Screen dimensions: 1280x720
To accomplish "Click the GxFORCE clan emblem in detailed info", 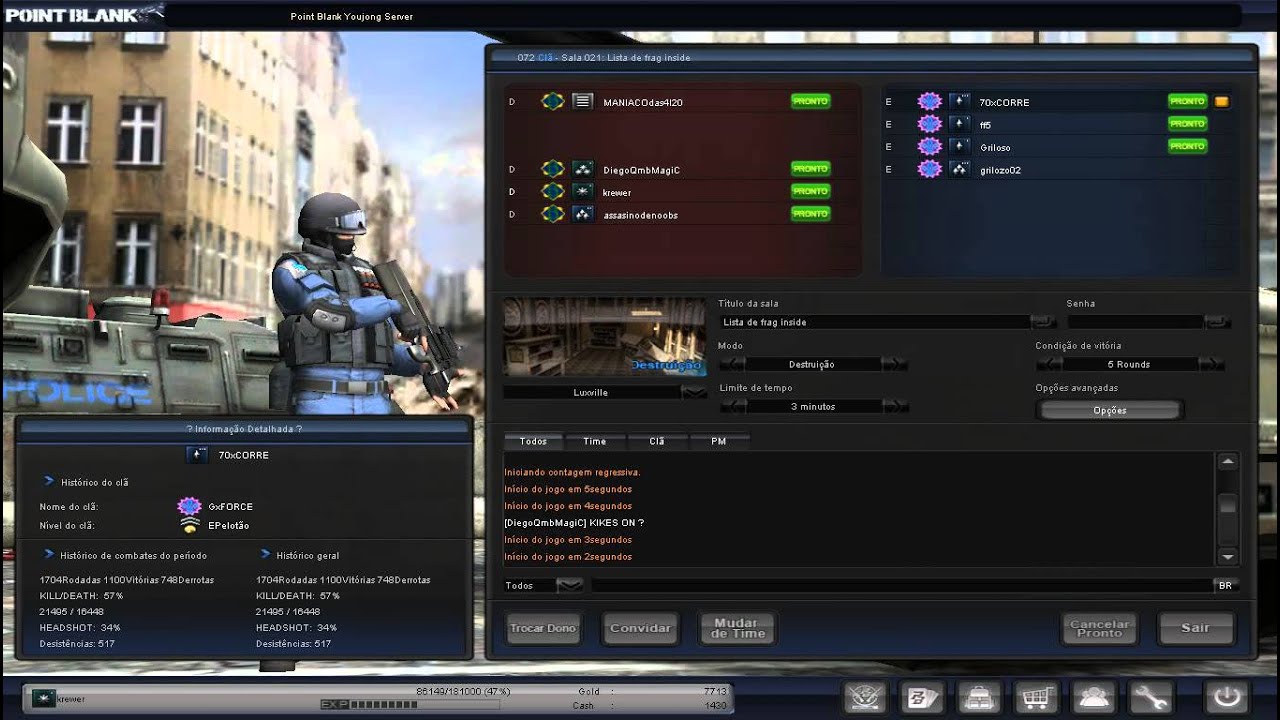I will (189, 506).
